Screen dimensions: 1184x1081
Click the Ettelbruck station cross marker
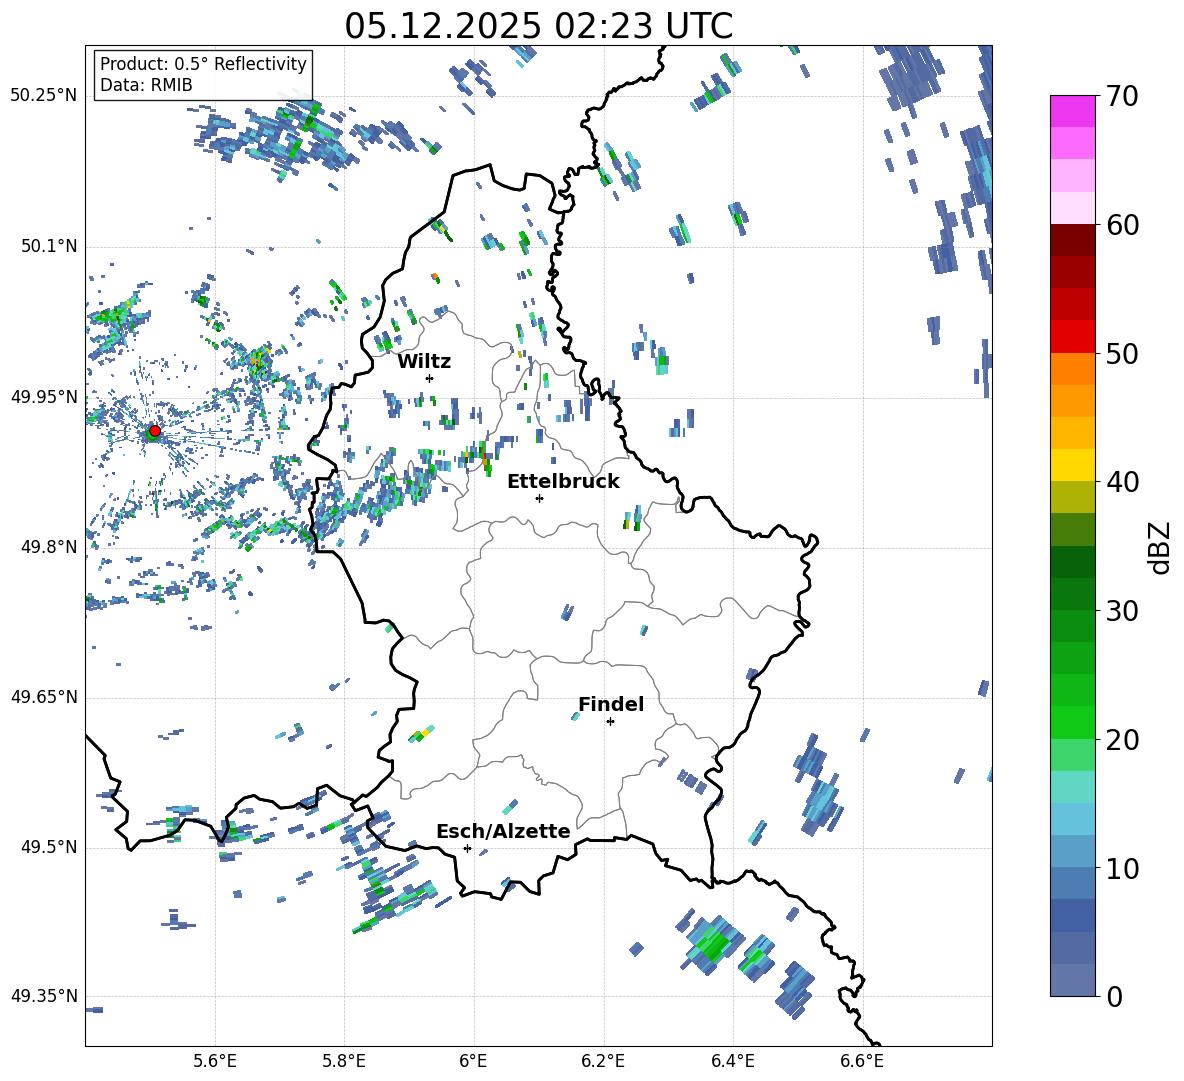click(539, 498)
